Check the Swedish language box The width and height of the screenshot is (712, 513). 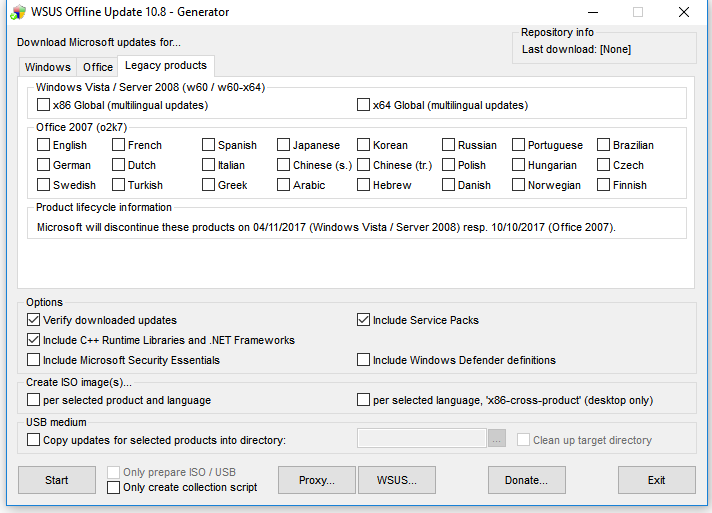click(x=43, y=185)
